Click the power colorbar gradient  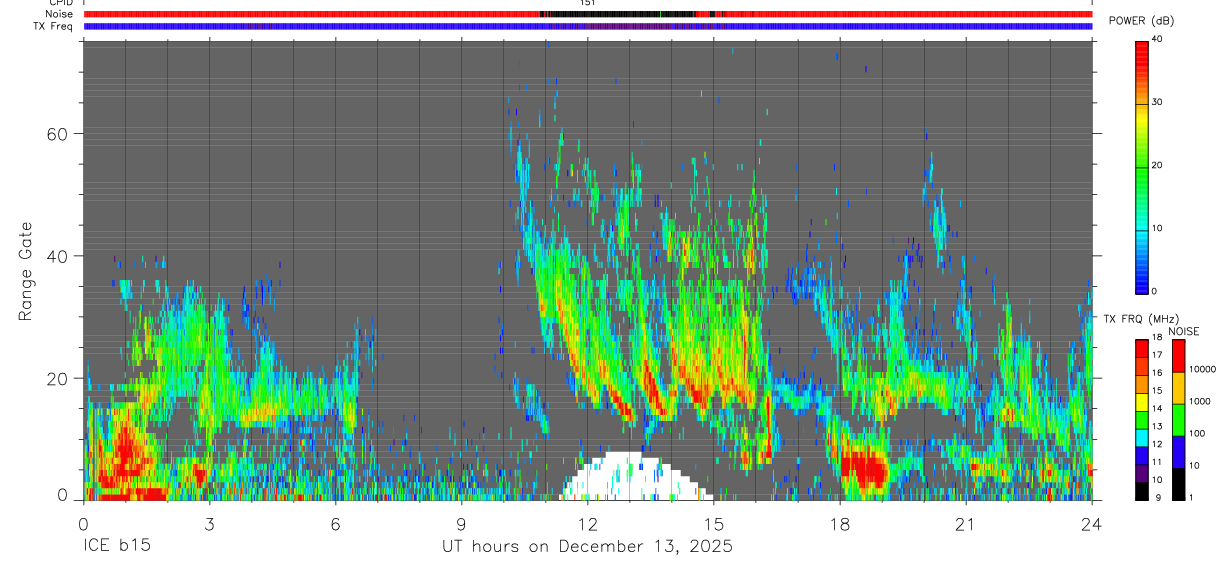[1142, 166]
